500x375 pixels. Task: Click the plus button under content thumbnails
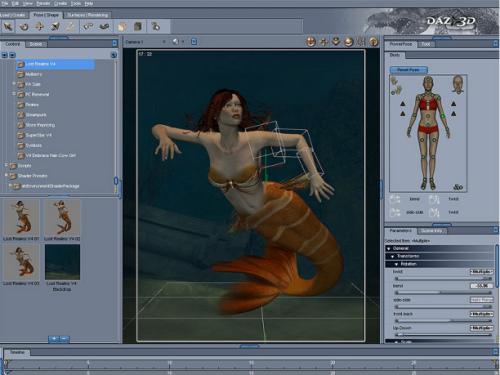pyautogui.click(x=54, y=339)
